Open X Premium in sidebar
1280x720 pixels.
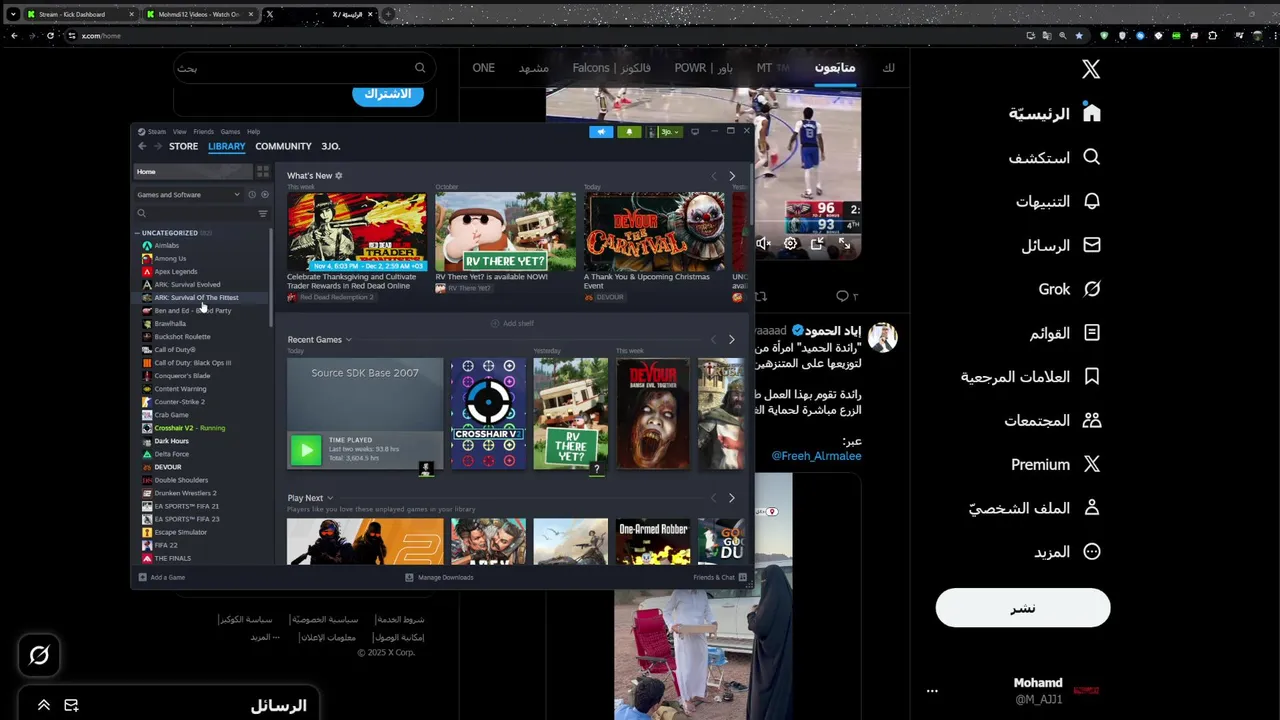1056,464
